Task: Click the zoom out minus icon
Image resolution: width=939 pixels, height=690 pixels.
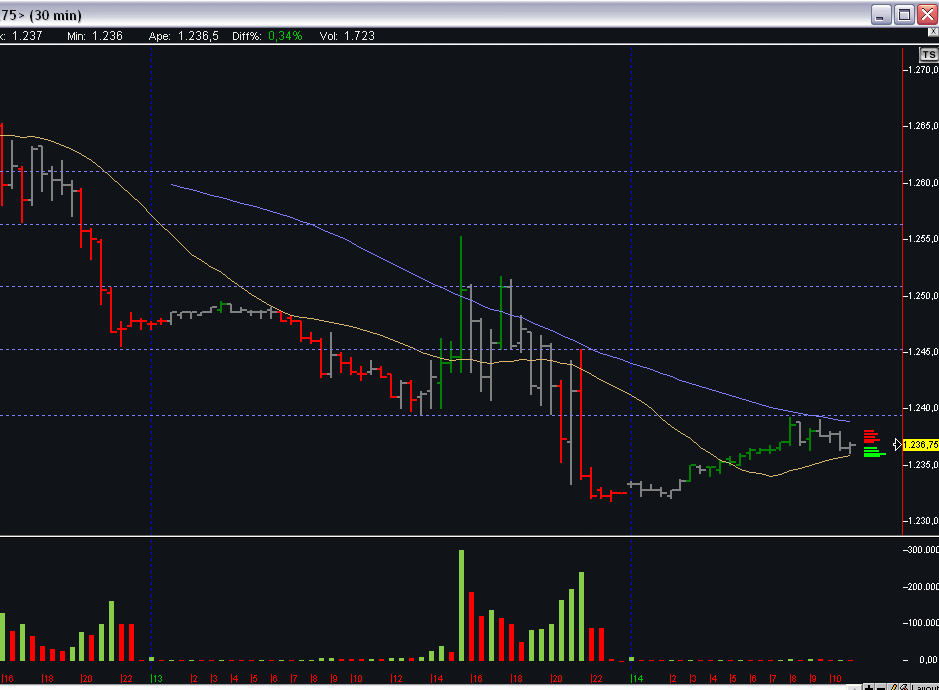Action: 880,686
